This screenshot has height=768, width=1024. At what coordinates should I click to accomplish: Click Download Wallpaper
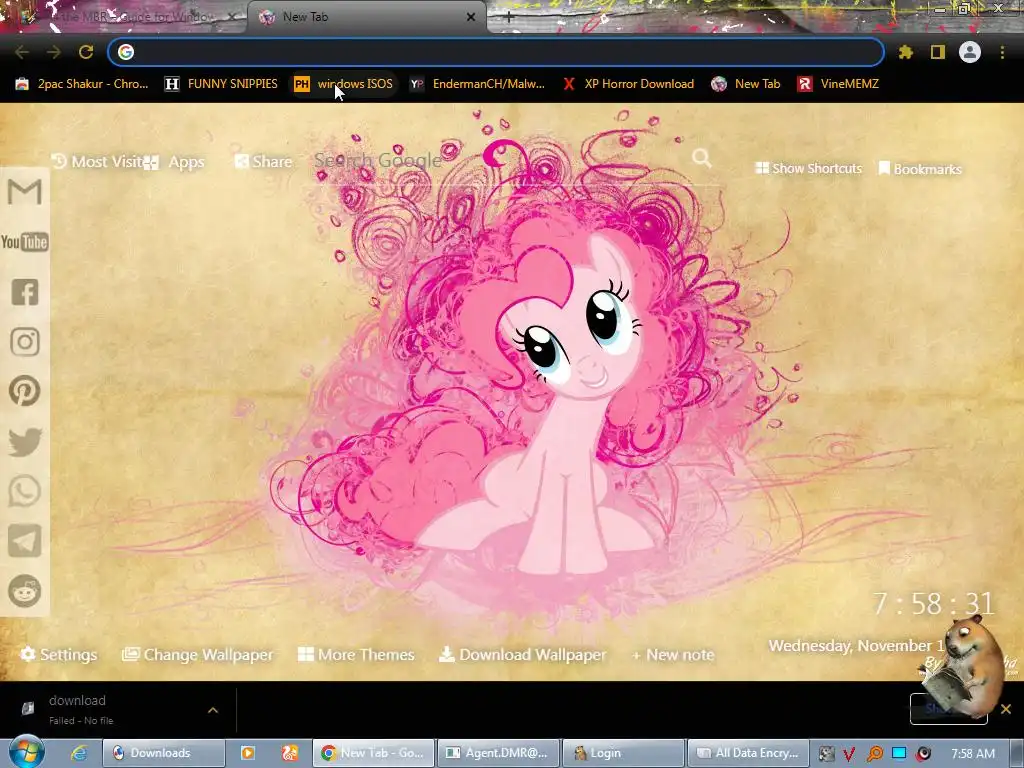[522, 654]
